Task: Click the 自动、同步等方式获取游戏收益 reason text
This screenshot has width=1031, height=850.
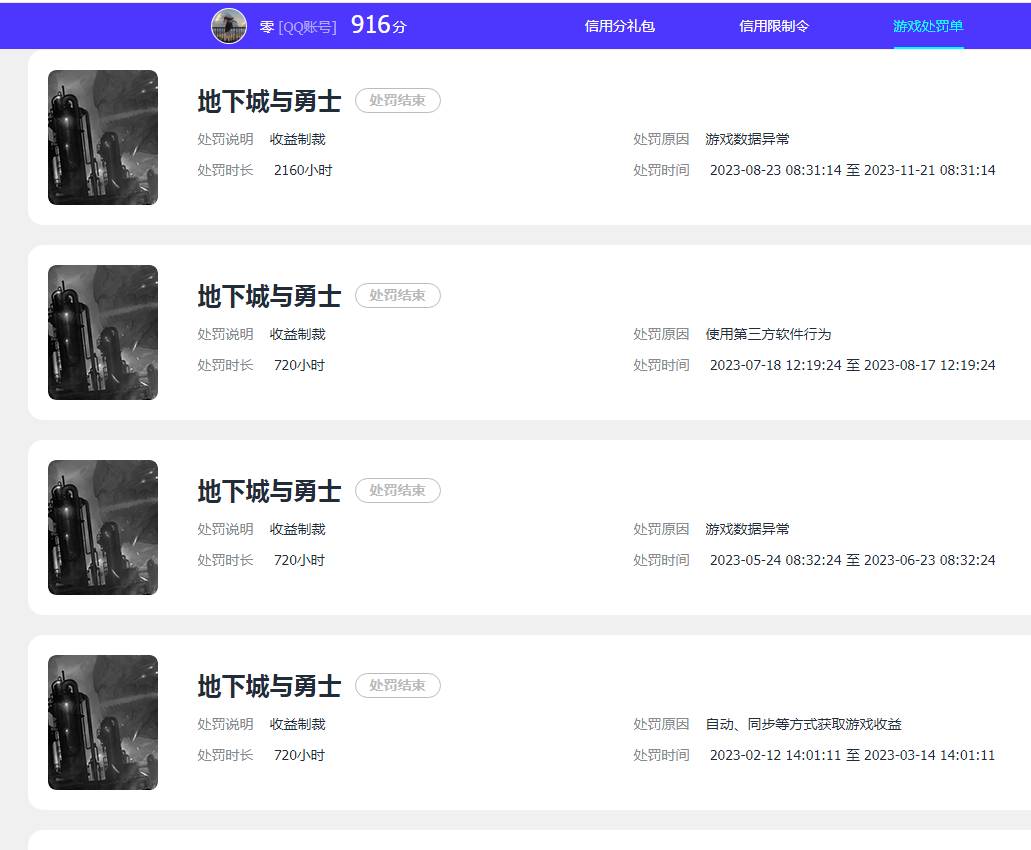Action: click(803, 724)
